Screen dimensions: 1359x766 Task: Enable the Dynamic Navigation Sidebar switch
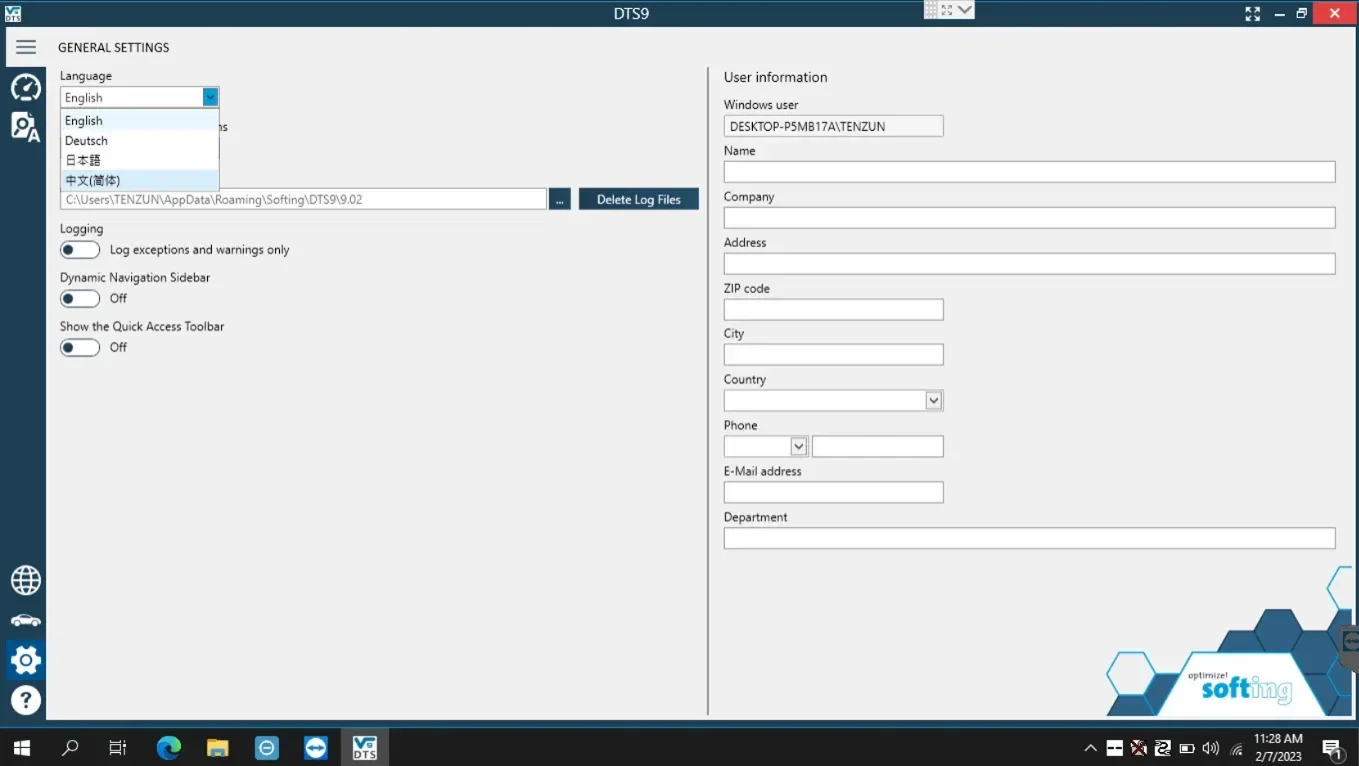pyautogui.click(x=80, y=299)
